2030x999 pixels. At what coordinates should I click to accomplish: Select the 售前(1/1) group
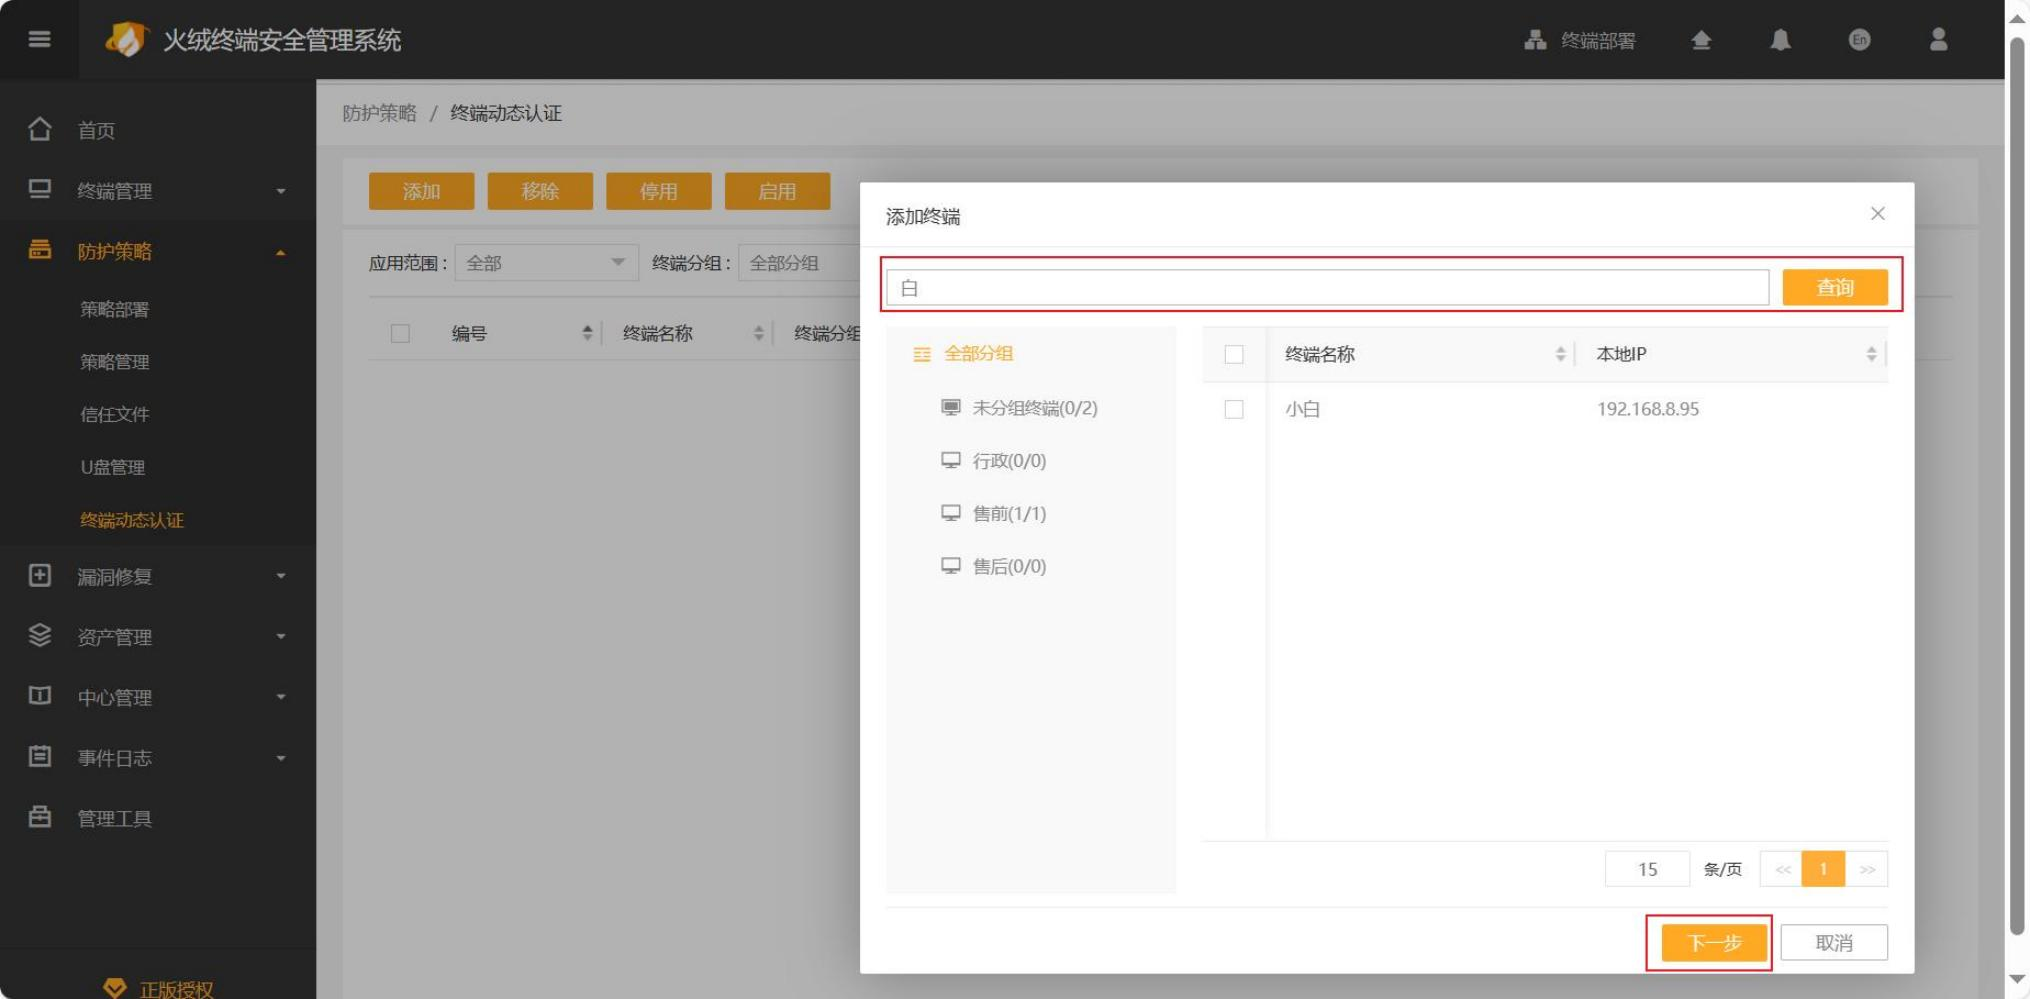1008,514
